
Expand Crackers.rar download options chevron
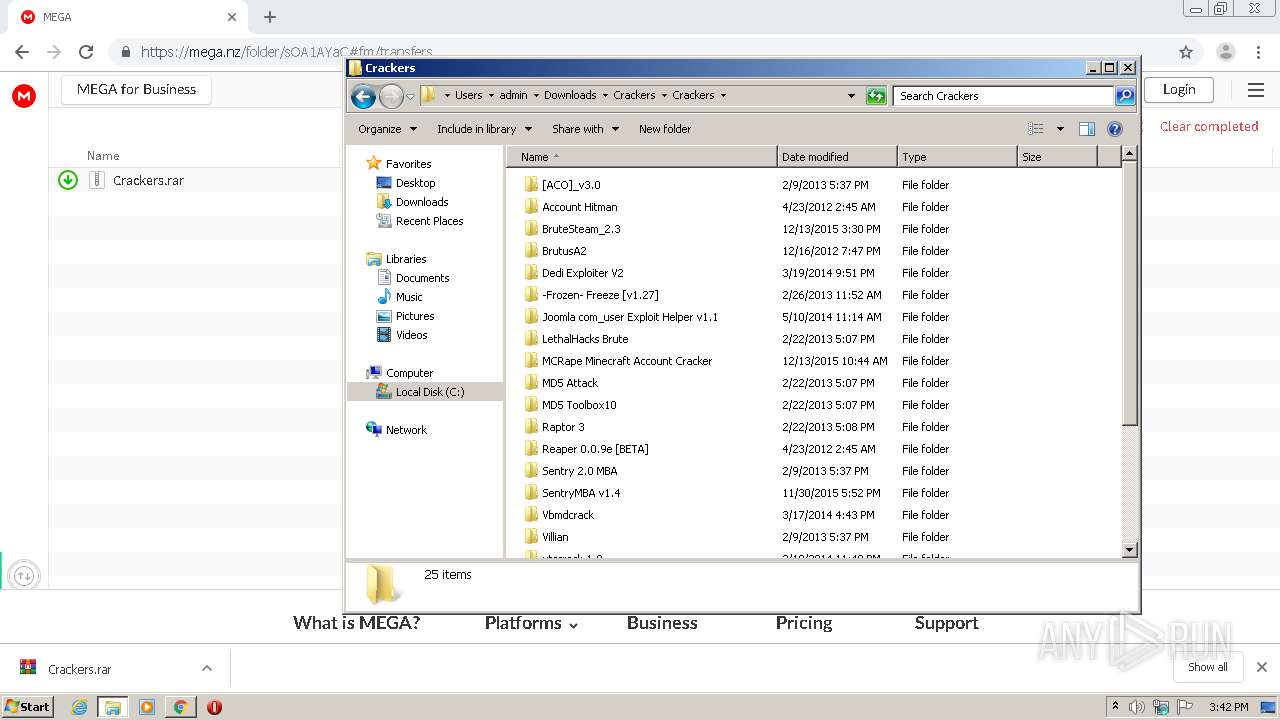tap(207, 668)
